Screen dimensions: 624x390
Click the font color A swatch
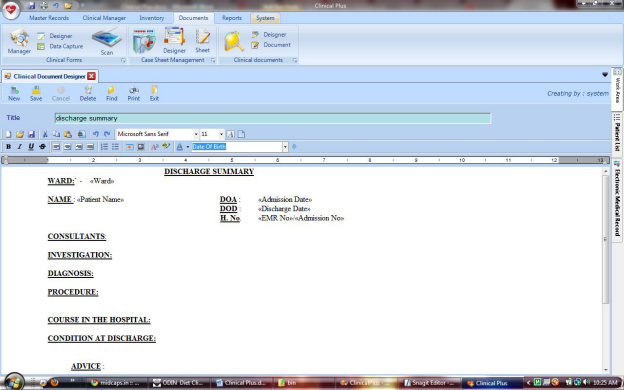click(179, 147)
